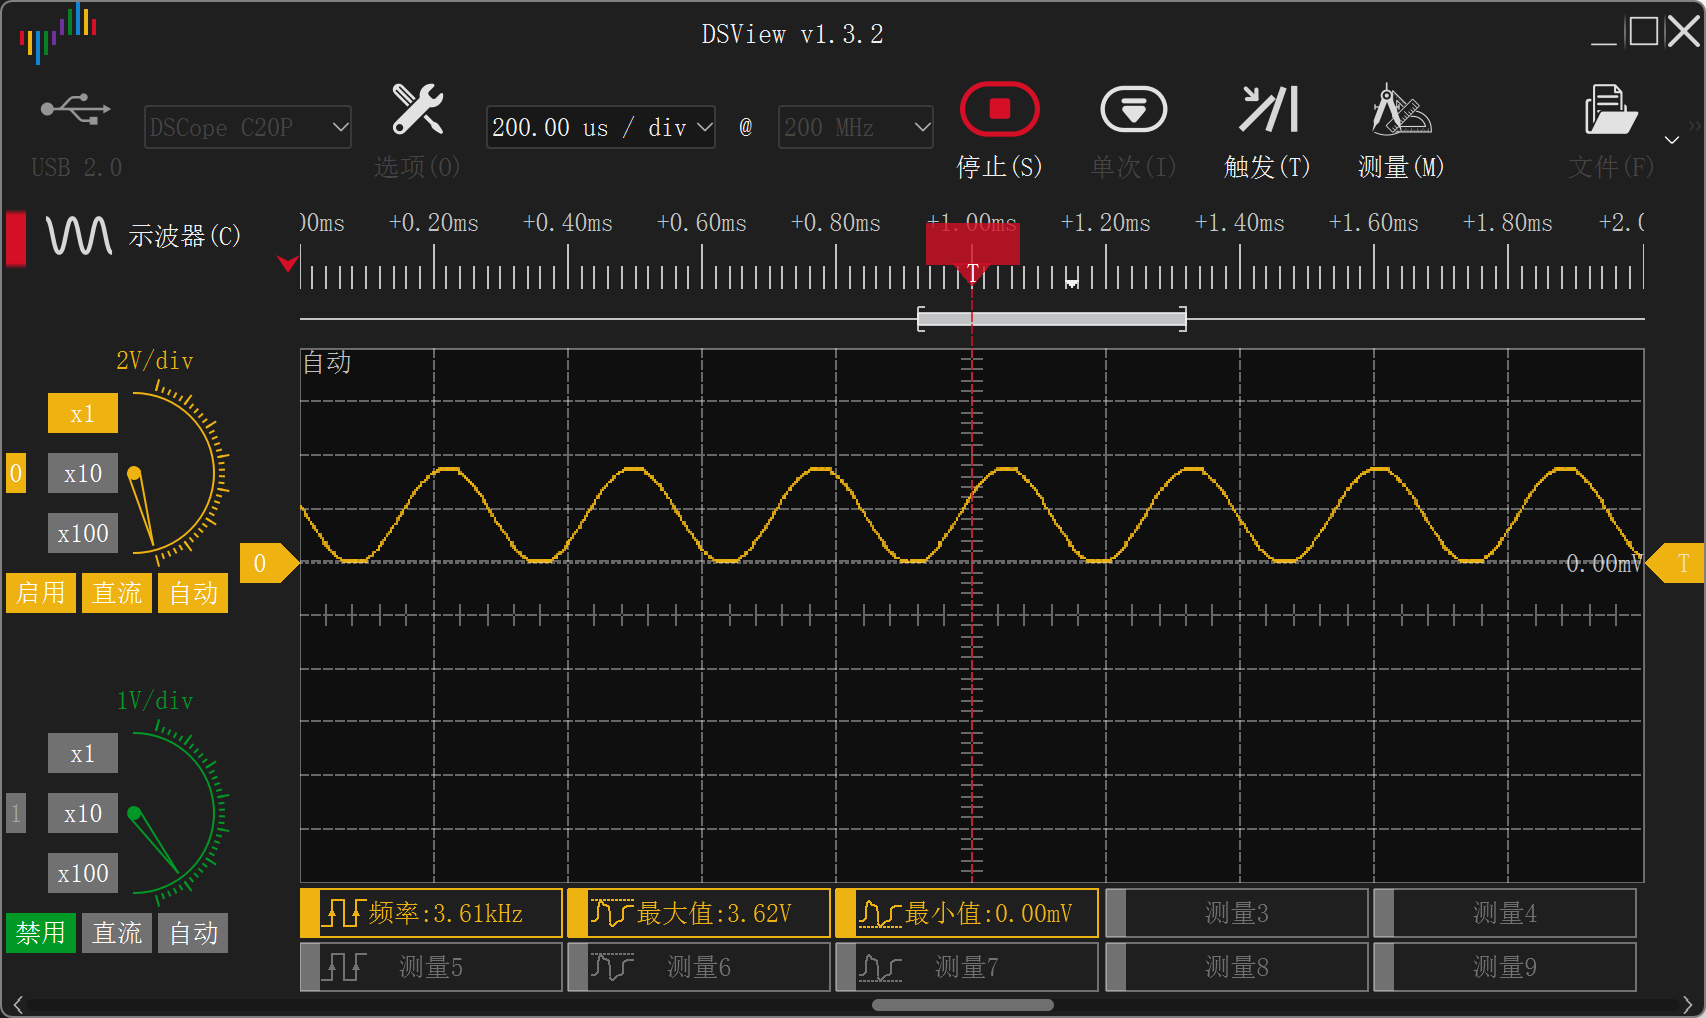Viewport: 1706px width, 1018px height.
Task: Click the Single (单次) capture icon
Action: (1133, 109)
